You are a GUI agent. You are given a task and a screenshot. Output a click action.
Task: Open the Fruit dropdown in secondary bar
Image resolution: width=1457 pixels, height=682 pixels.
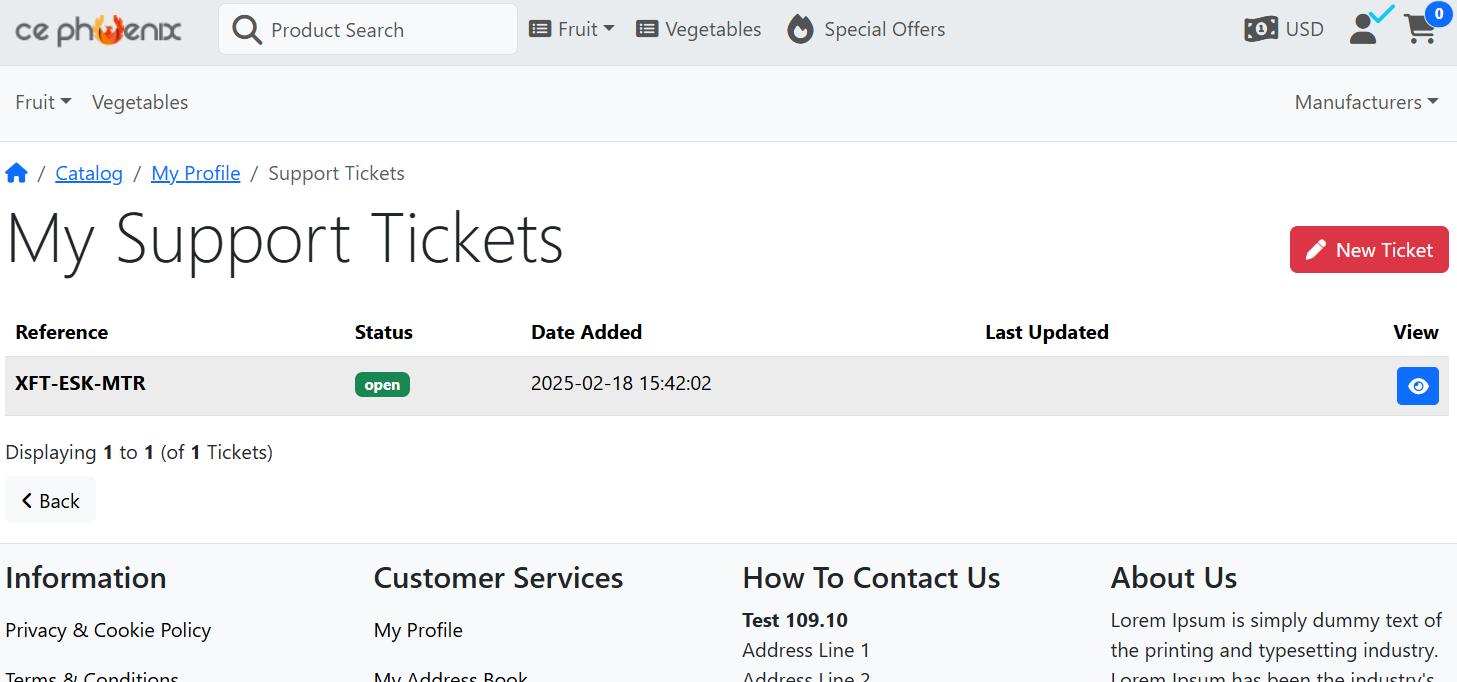[x=43, y=102]
